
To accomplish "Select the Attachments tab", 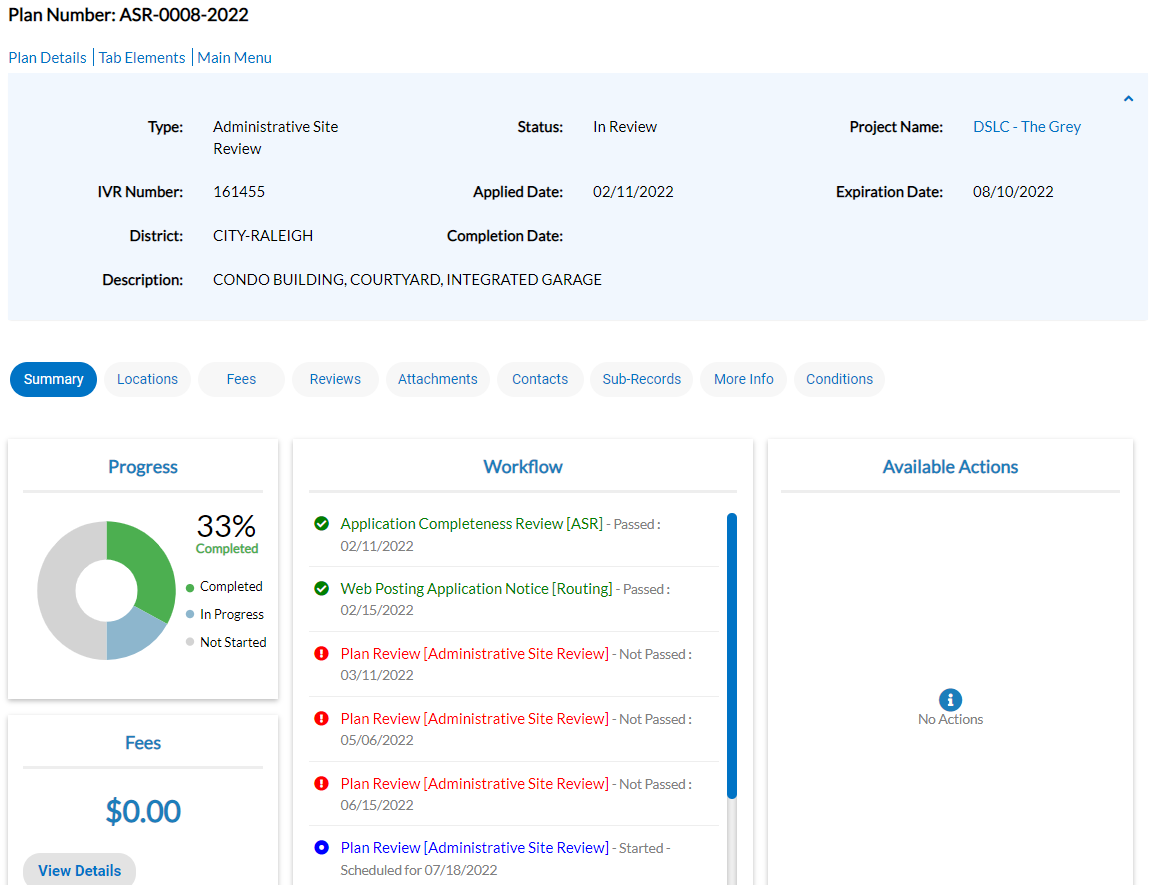I will tap(437, 379).
